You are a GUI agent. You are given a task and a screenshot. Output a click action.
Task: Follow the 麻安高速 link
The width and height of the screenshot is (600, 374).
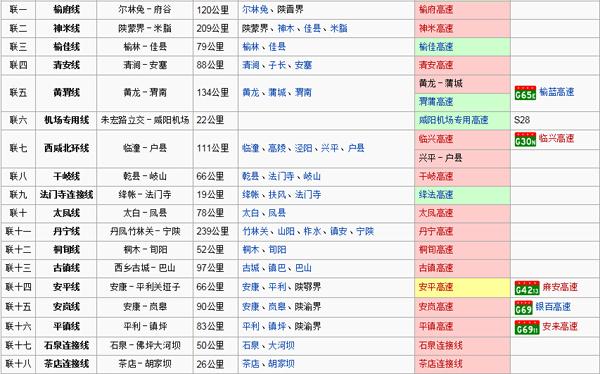pyautogui.click(x=560, y=287)
